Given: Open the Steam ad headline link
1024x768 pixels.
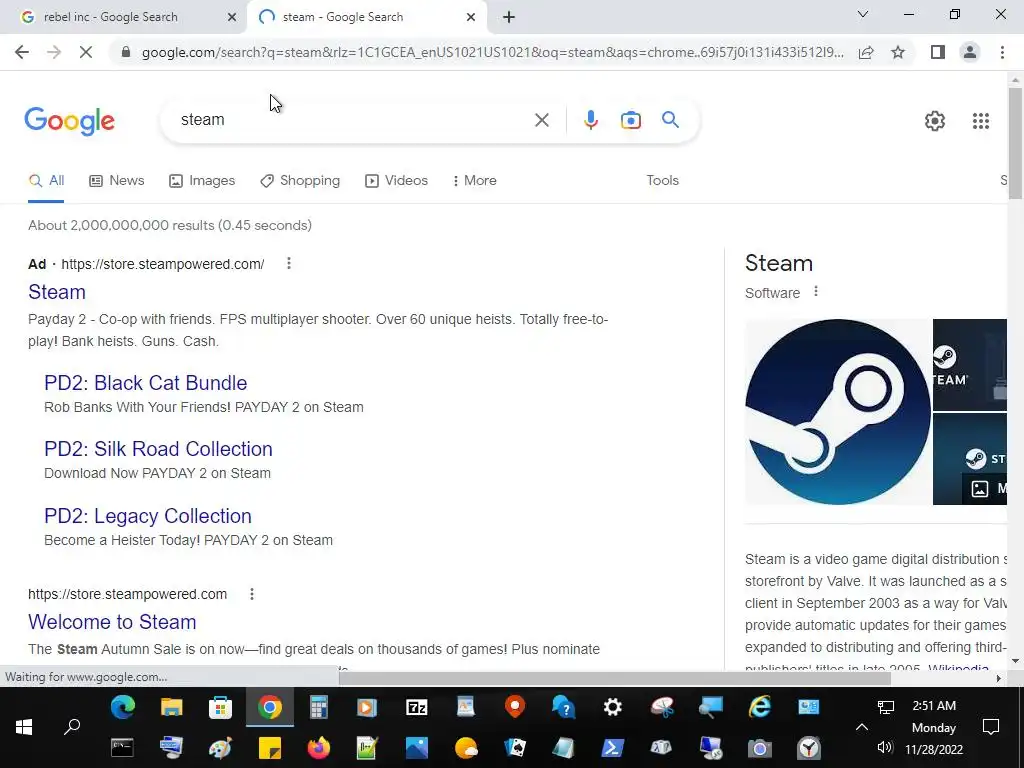Looking at the screenshot, I should pyautogui.click(x=57, y=292).
